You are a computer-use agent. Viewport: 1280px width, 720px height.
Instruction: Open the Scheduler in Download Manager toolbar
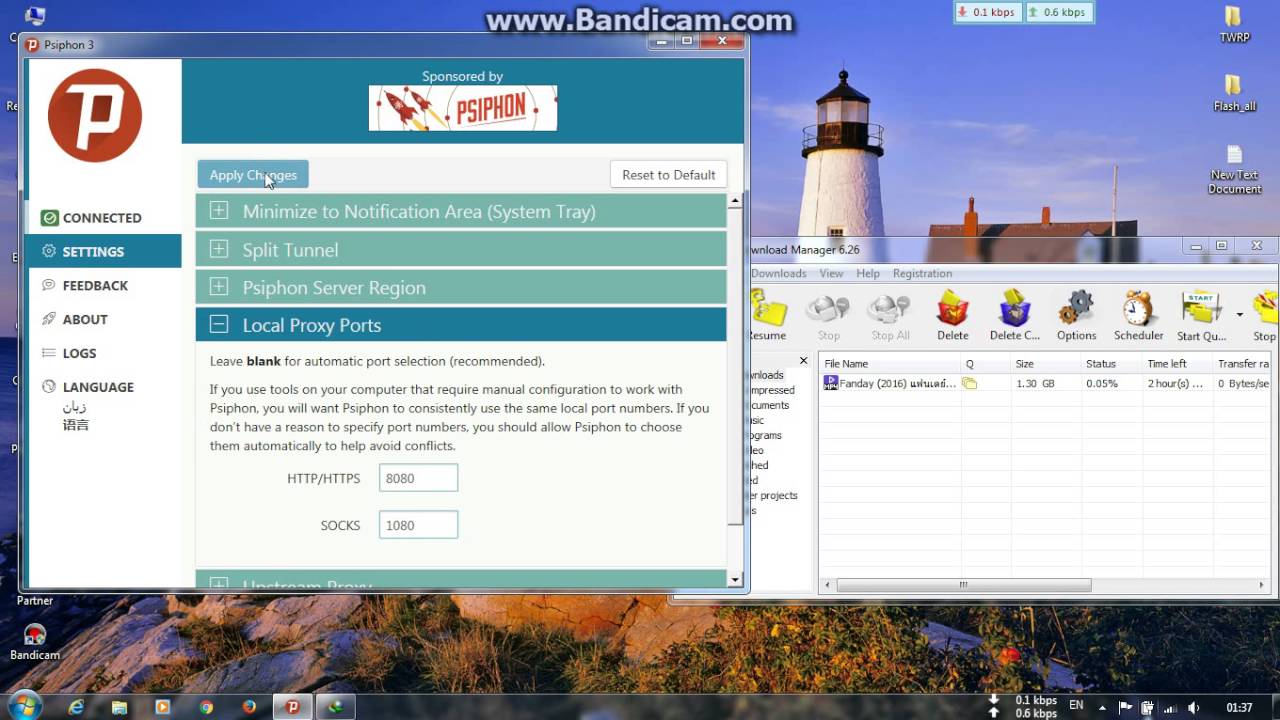pos(1138,315)
